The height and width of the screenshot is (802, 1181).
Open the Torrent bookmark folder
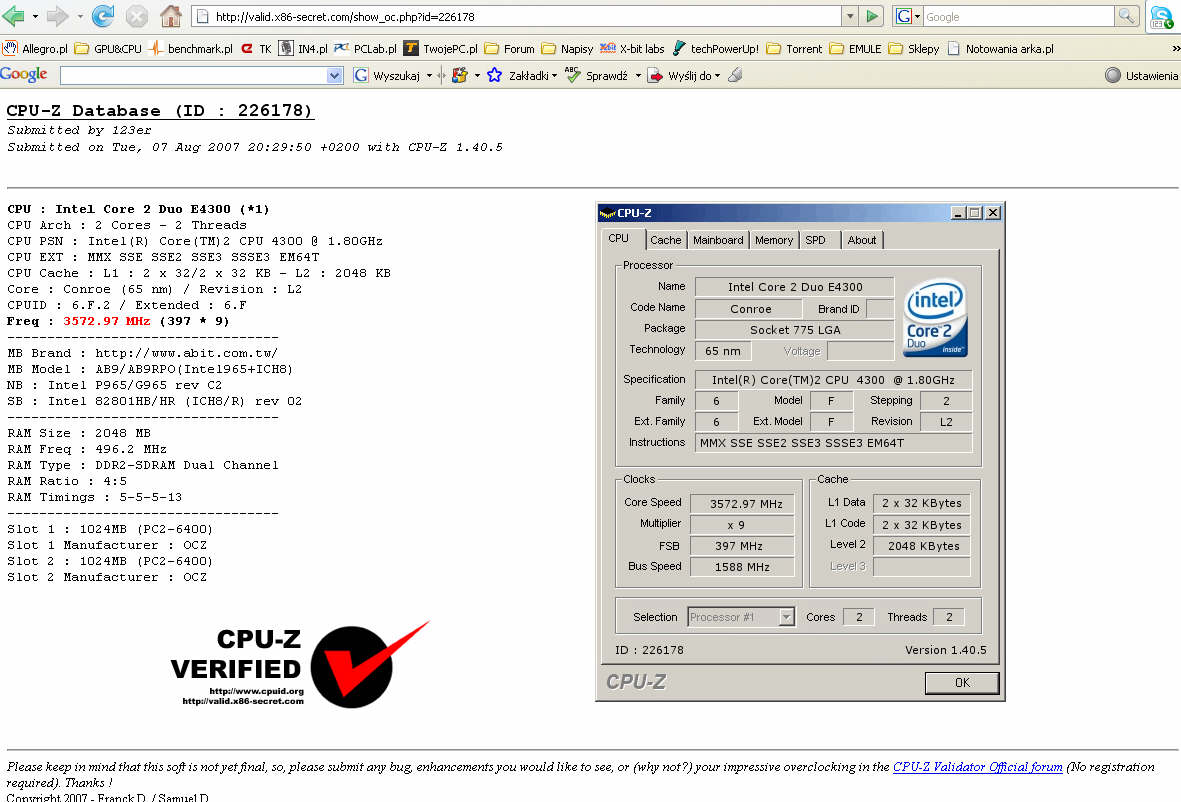tap(794, 48)
